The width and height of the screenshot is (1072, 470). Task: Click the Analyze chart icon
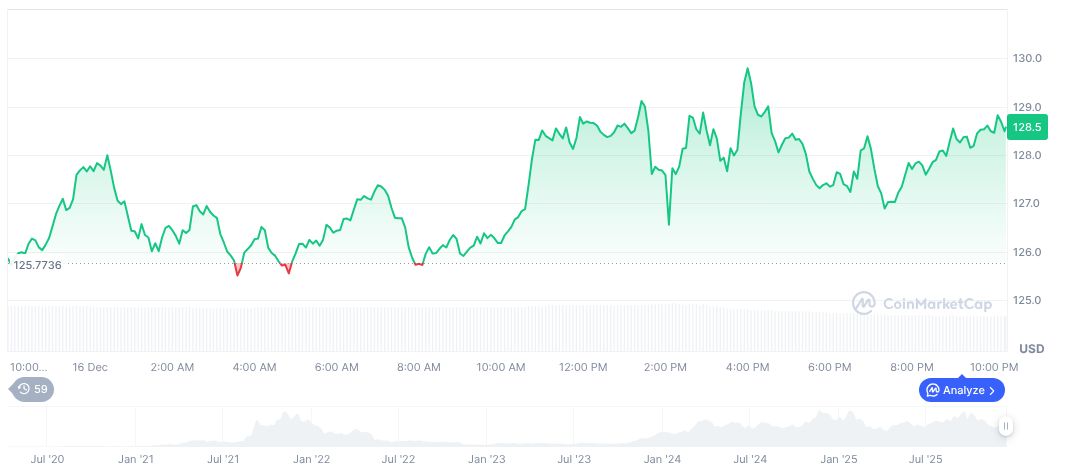pyautogui.click(x=932, y=390)
